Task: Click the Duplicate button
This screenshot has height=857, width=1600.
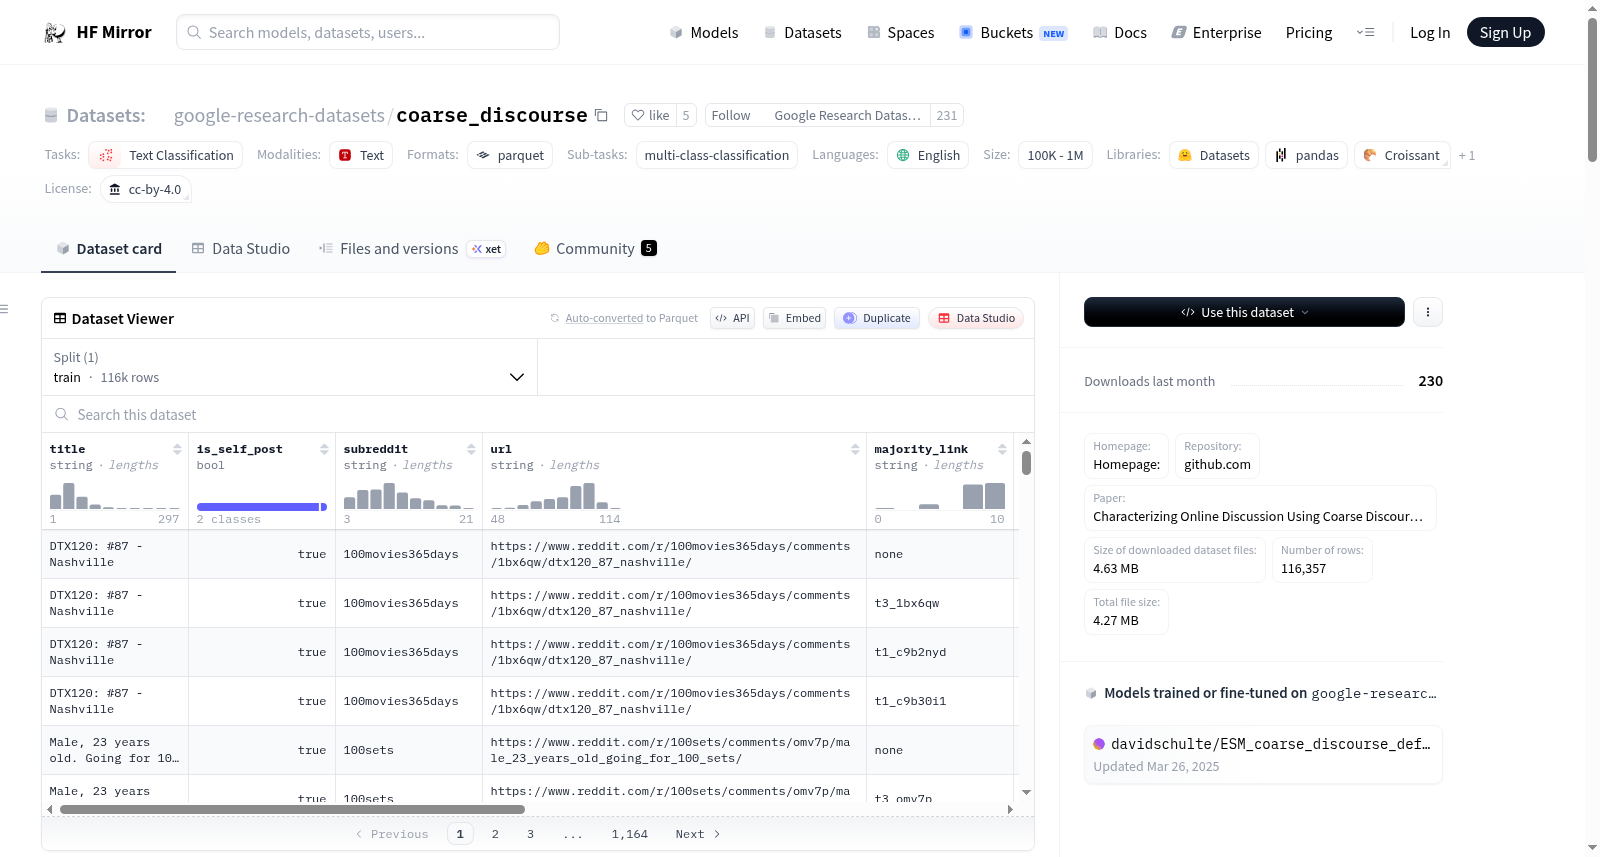Action: click(877, 318)
